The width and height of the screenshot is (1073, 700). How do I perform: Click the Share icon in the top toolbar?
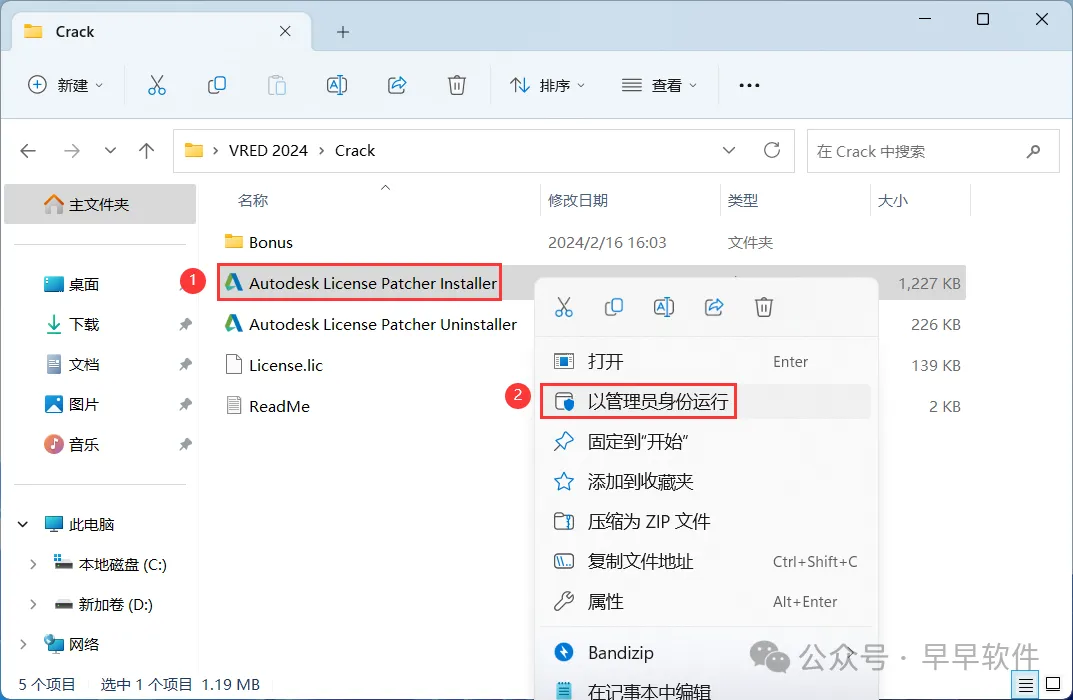[x=397, y=86]
